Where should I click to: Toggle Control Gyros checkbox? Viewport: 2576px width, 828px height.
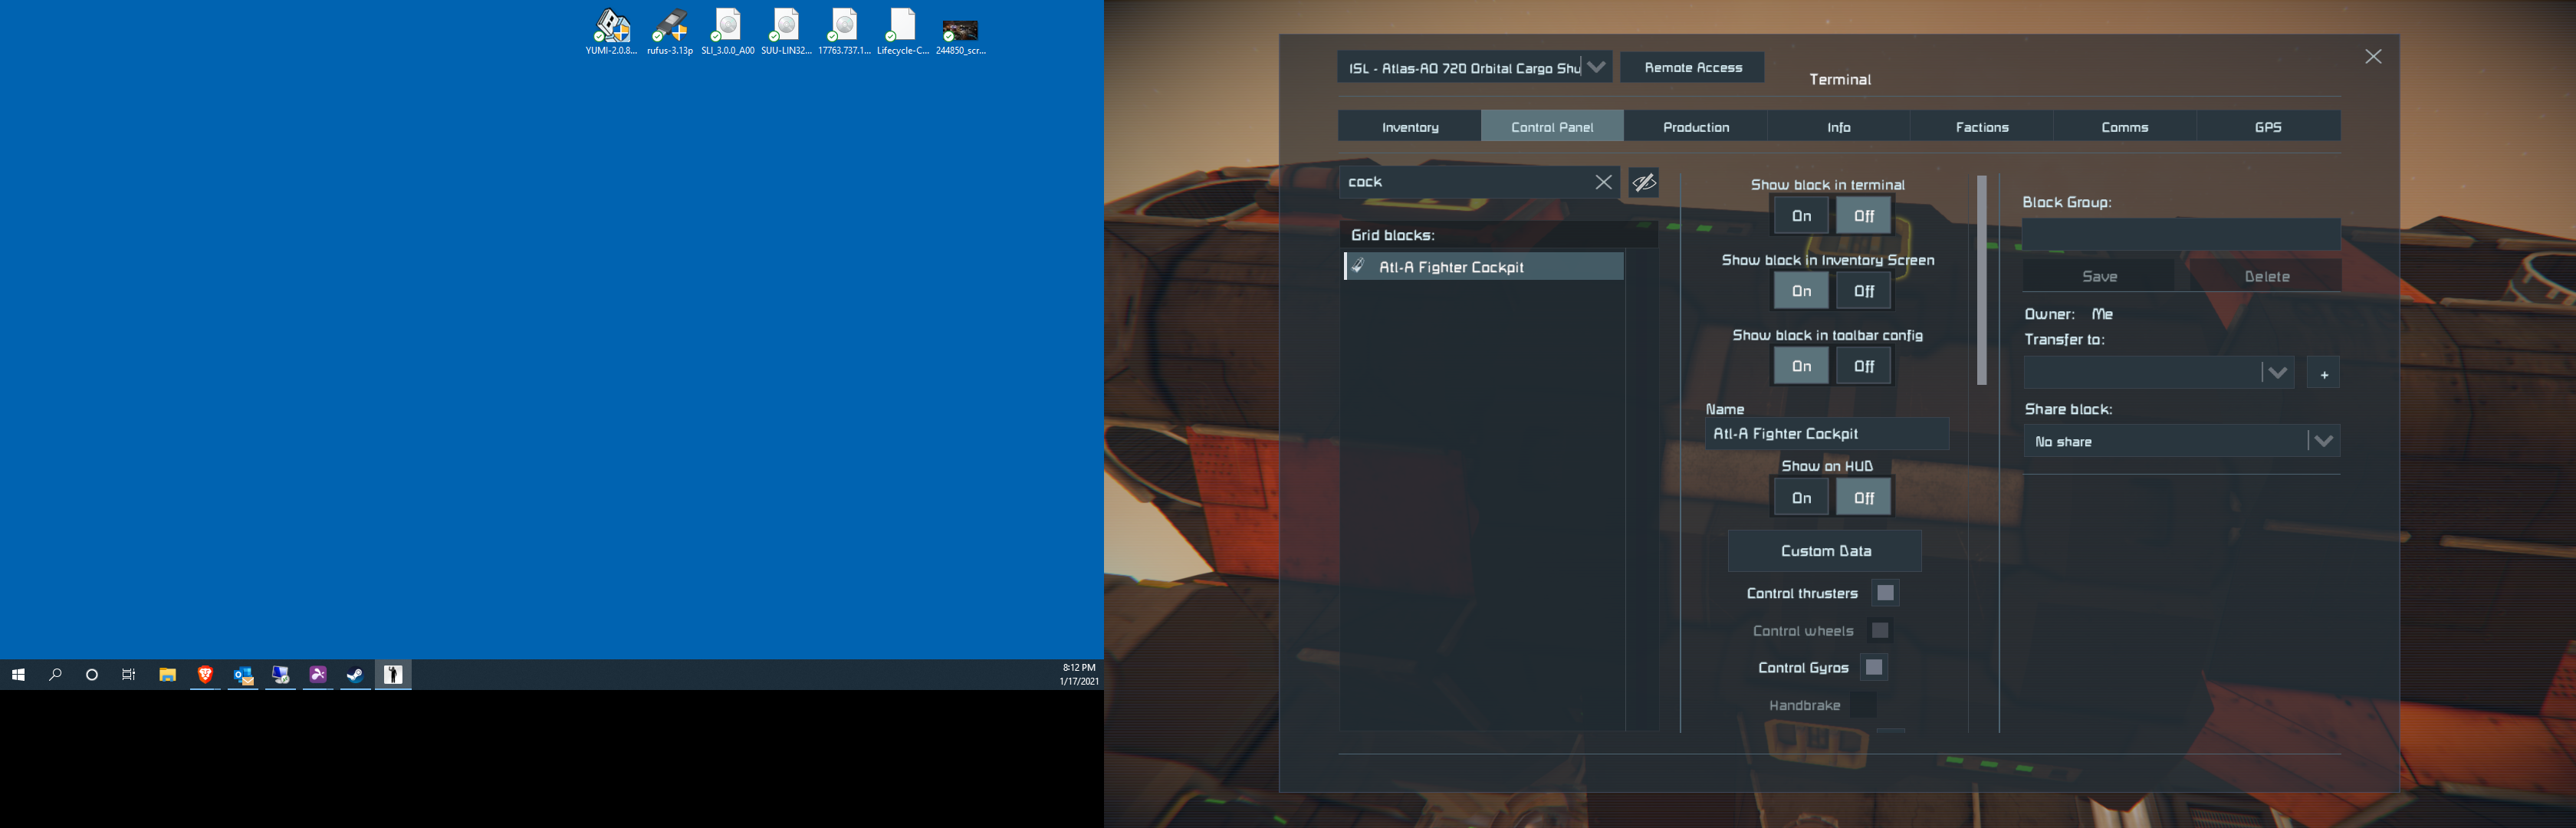click(x=1873, y=667)
